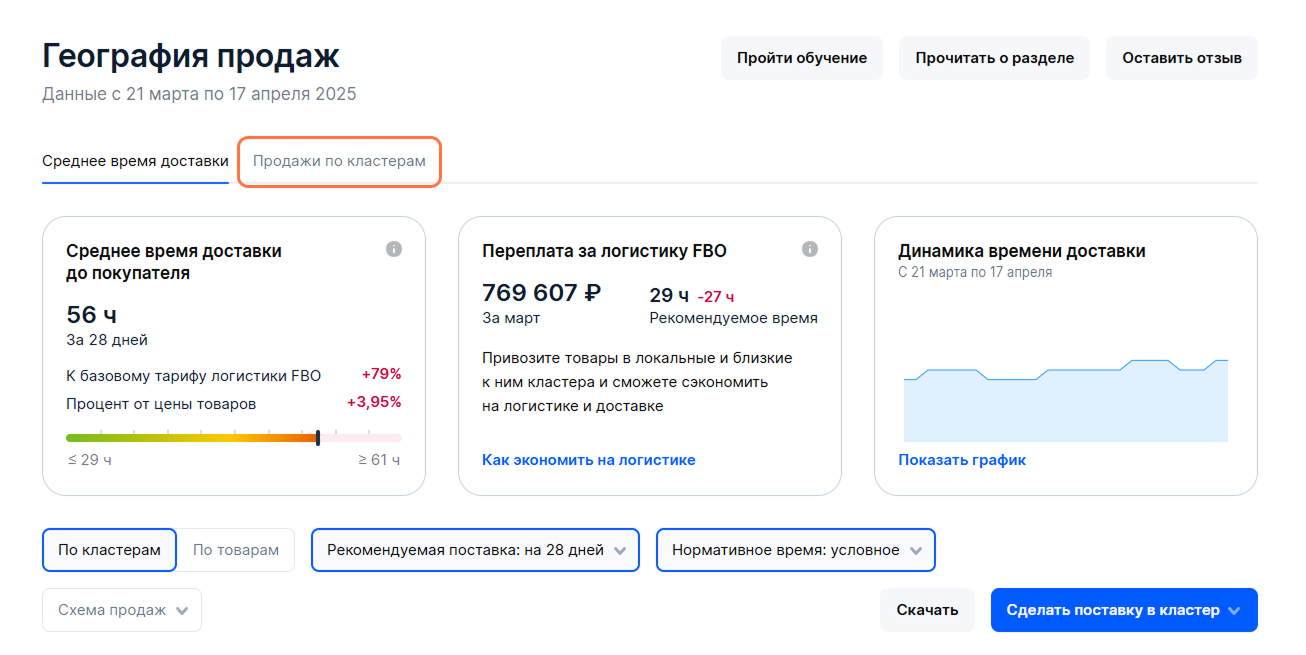
Task: Switch to the По товарам view
Action: [x=236, y=550]
